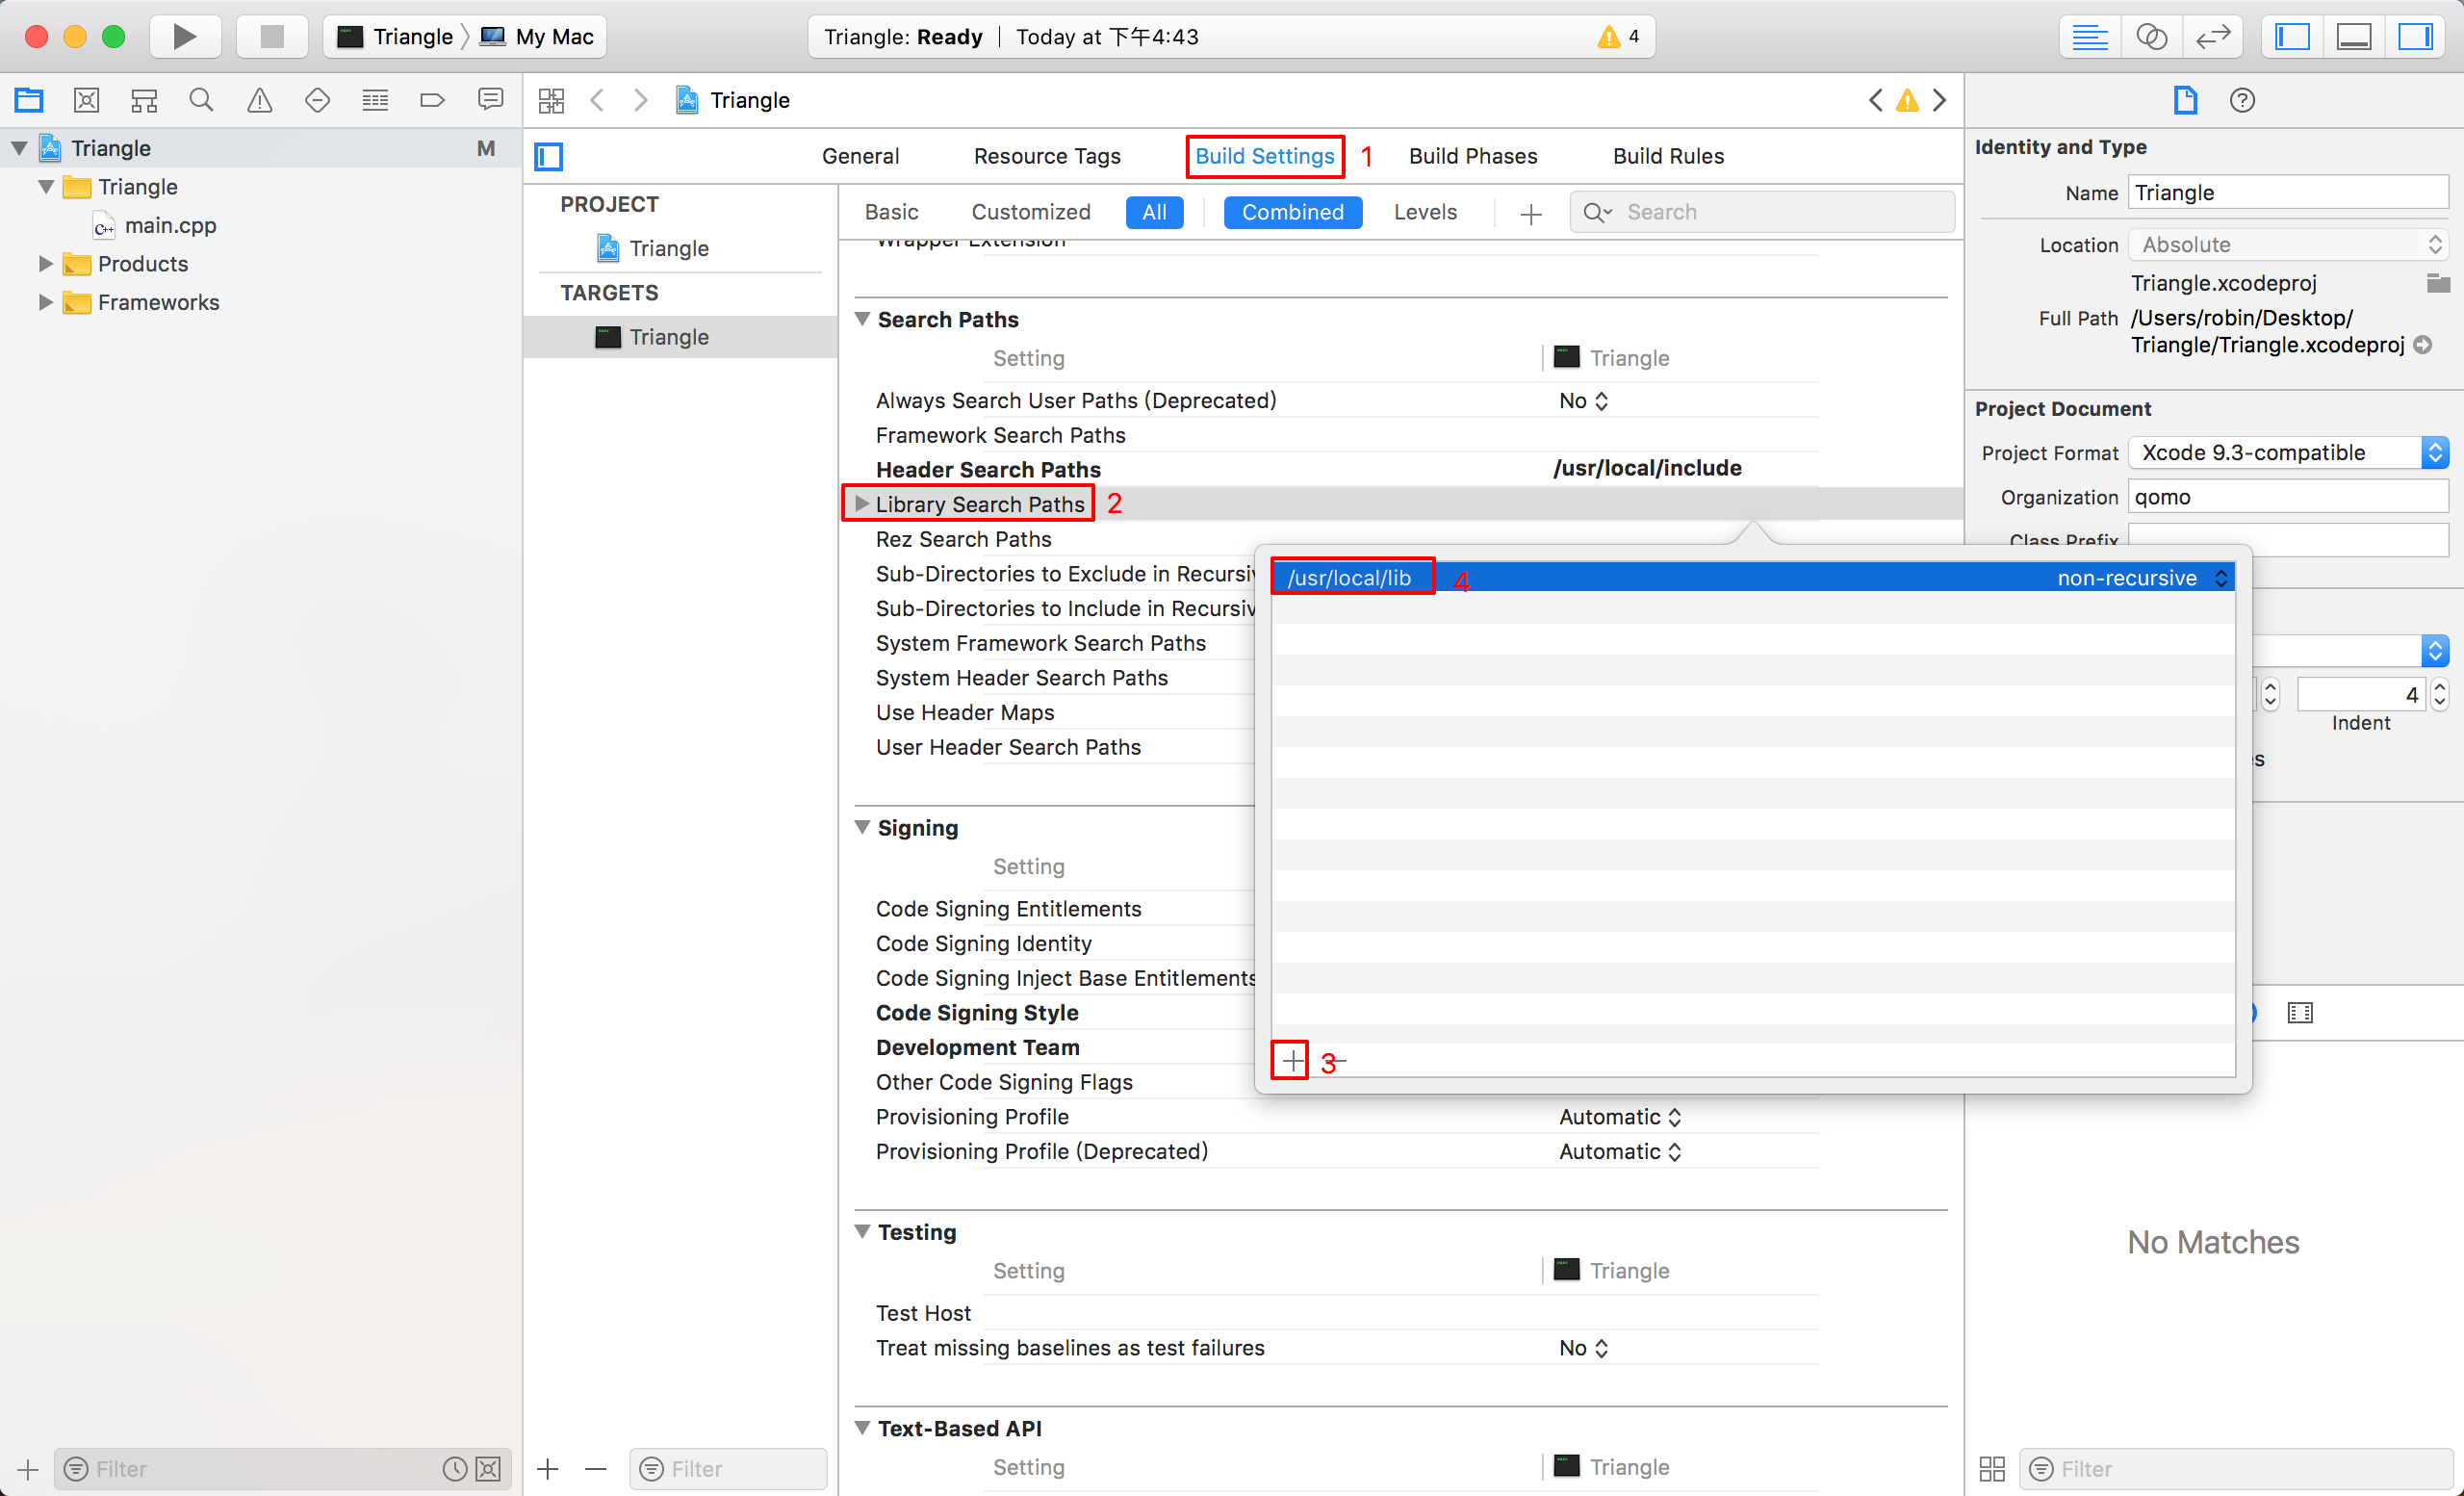This screenshot has height=1496, width=2464.
Task: Reveal project in Finder arrow icon
Action: (x=2423, y=345)
